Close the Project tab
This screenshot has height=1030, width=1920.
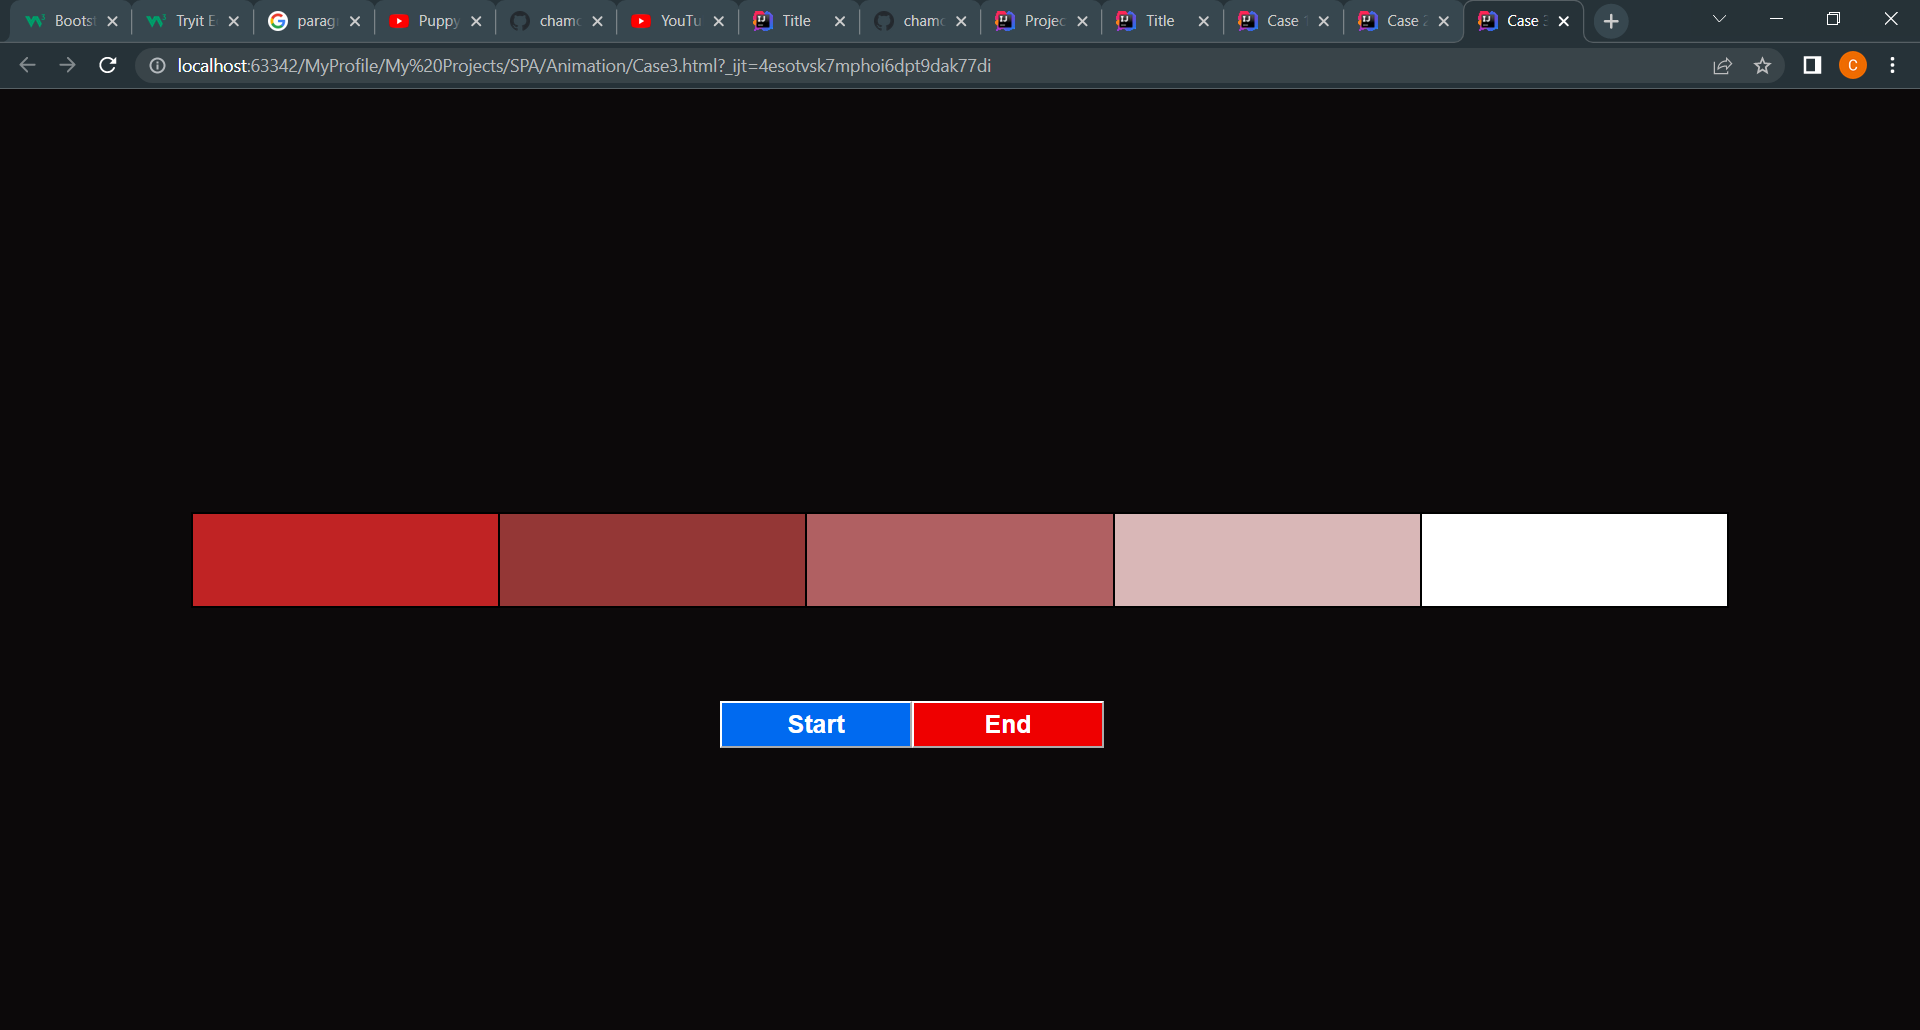[x=1082, y=21]
